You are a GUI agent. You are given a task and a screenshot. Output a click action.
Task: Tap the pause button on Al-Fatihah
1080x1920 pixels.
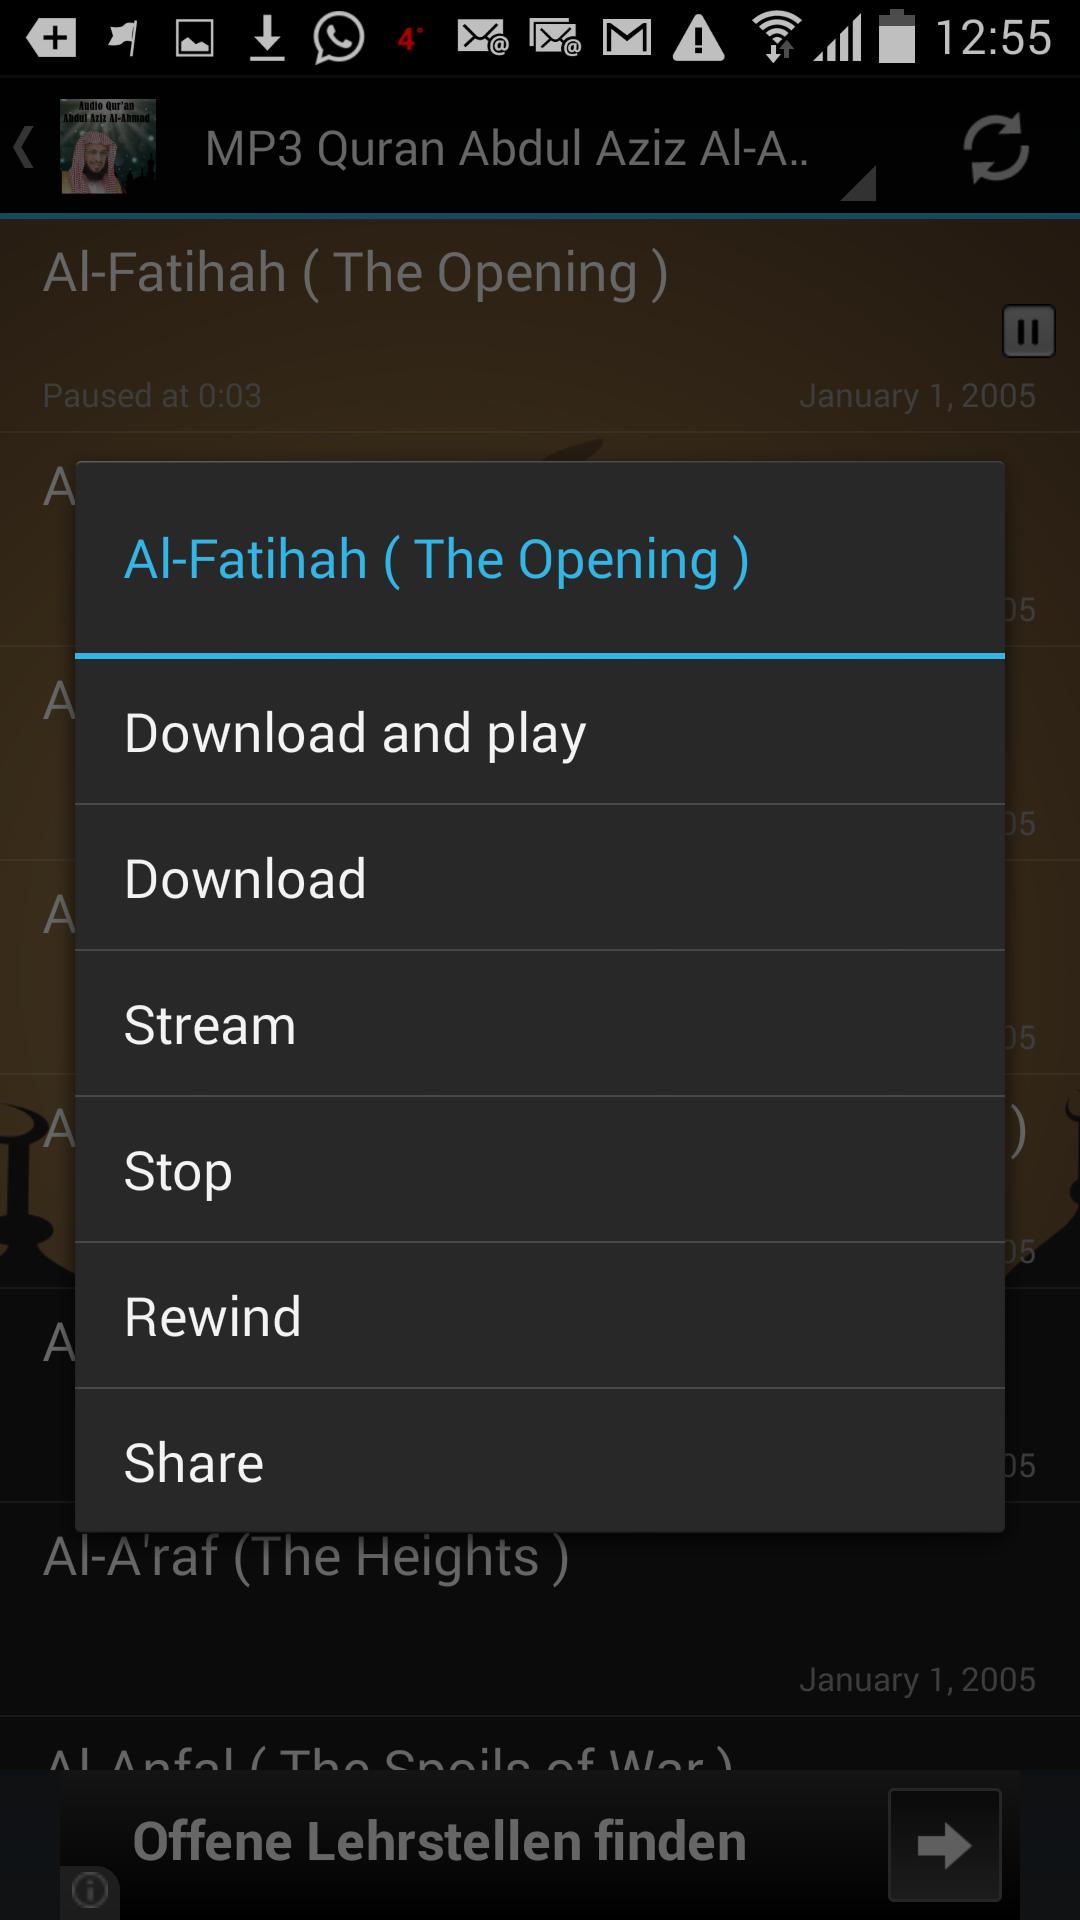click(1028, 331)
